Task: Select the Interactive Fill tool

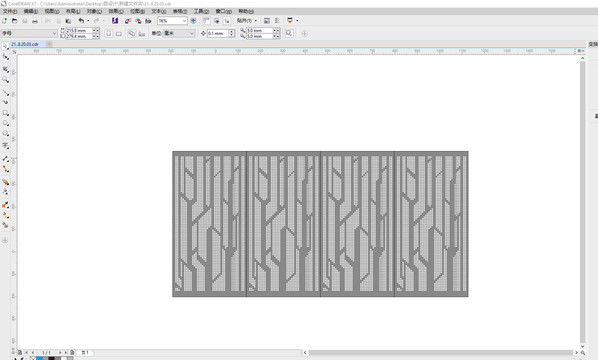Action: 5,215
